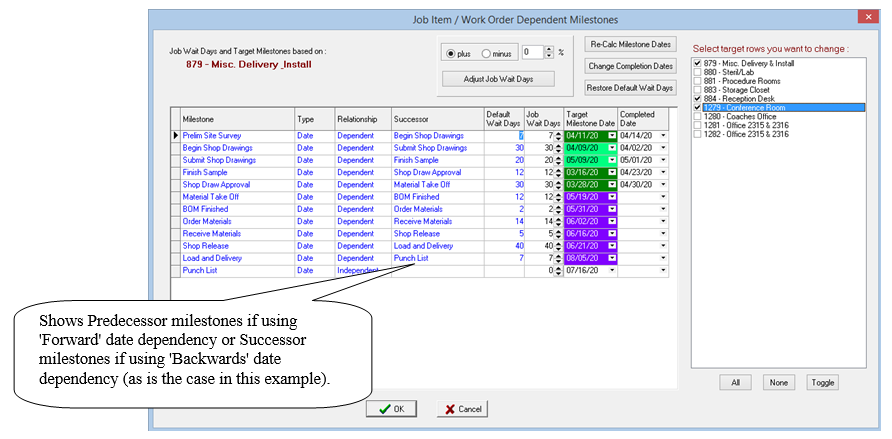Viewport: 892px width, 439px height.
Task: Click the row selector arrow beside Prelim Site Survey
Action: click(x=176, y=135)
